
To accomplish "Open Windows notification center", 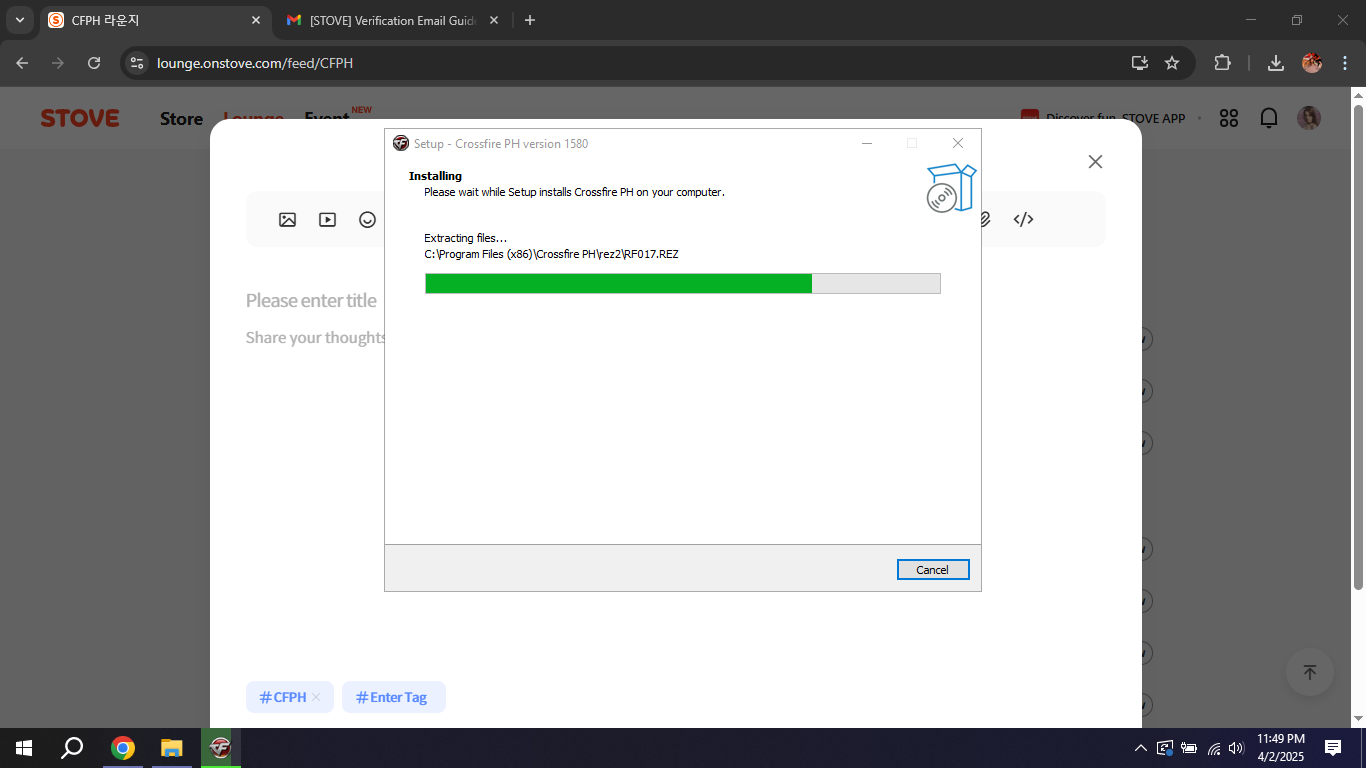I will tap(1333, 748).
